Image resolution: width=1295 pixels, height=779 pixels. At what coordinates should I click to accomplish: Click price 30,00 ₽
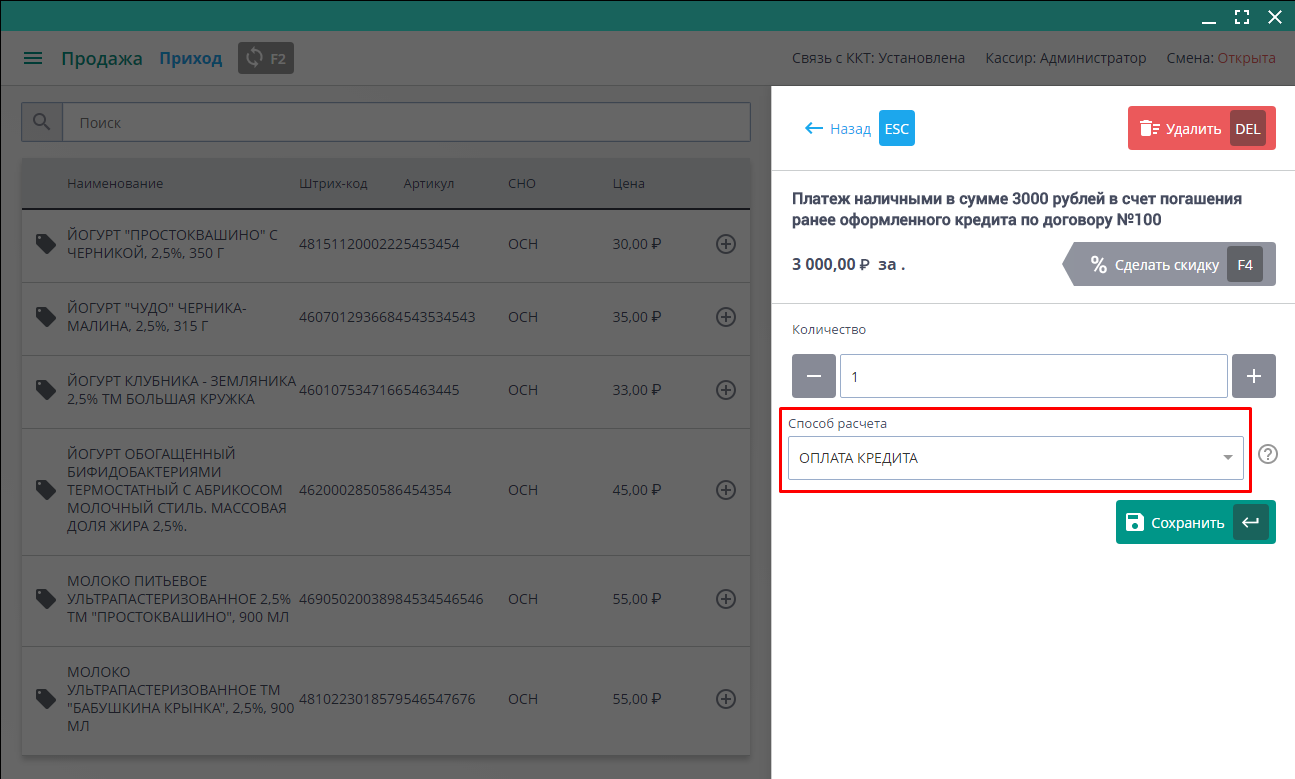tap(637, 244)
